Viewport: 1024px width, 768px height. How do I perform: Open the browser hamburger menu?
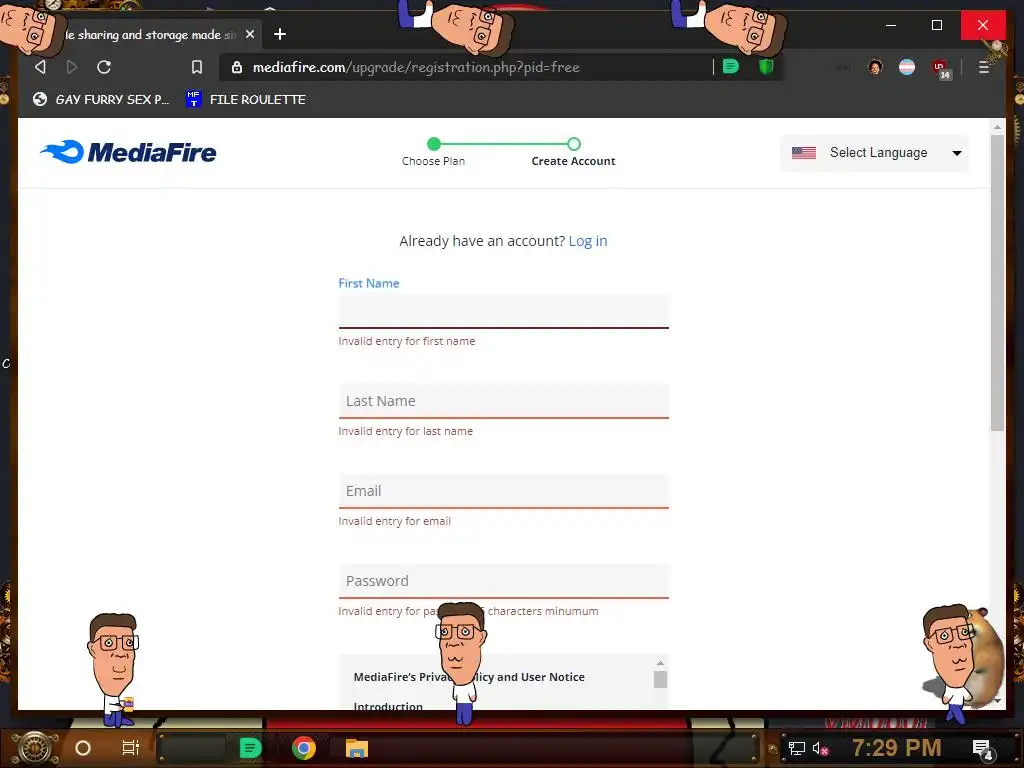point(984,67)
